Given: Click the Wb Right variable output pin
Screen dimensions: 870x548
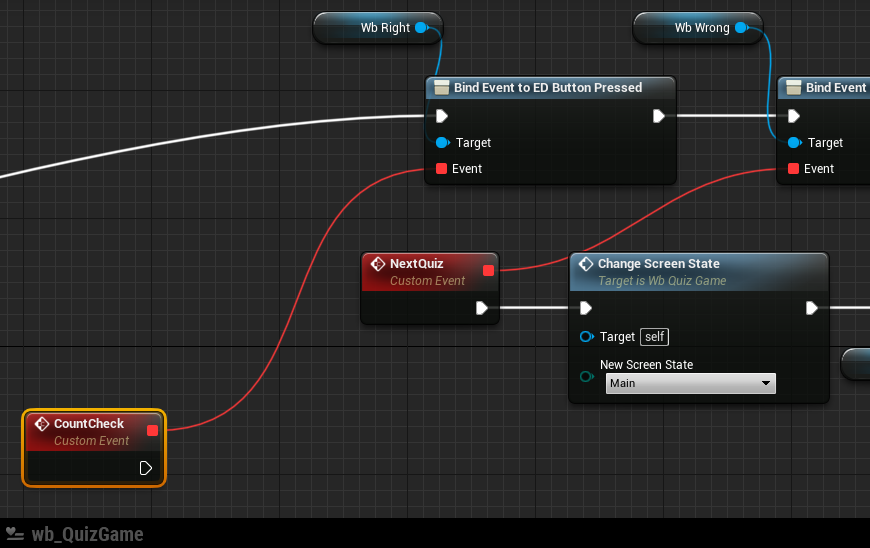Looking at the screenshot, I should click(422, 28).
